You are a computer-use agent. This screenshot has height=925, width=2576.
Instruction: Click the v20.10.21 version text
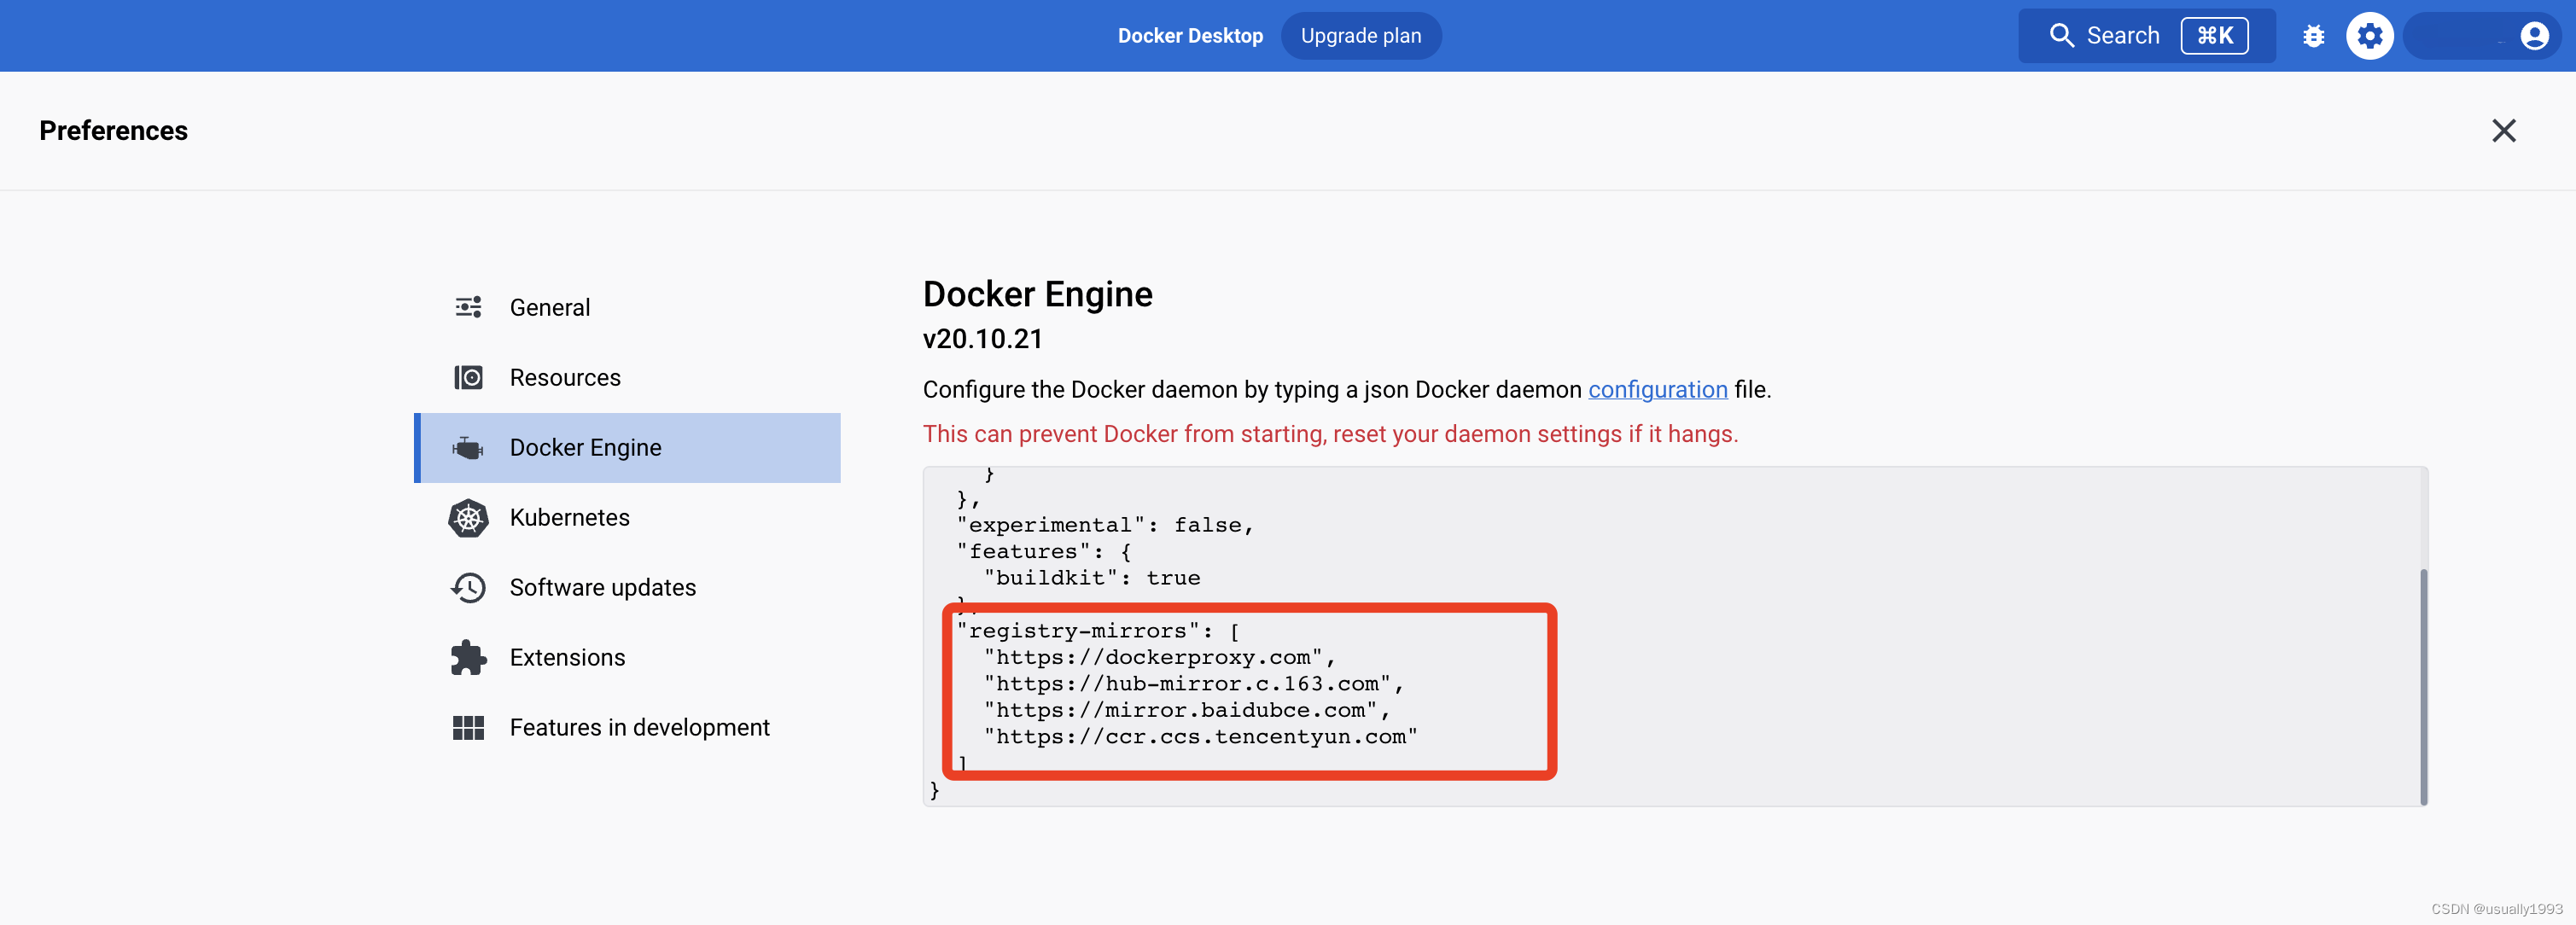[x=982, y=339]
